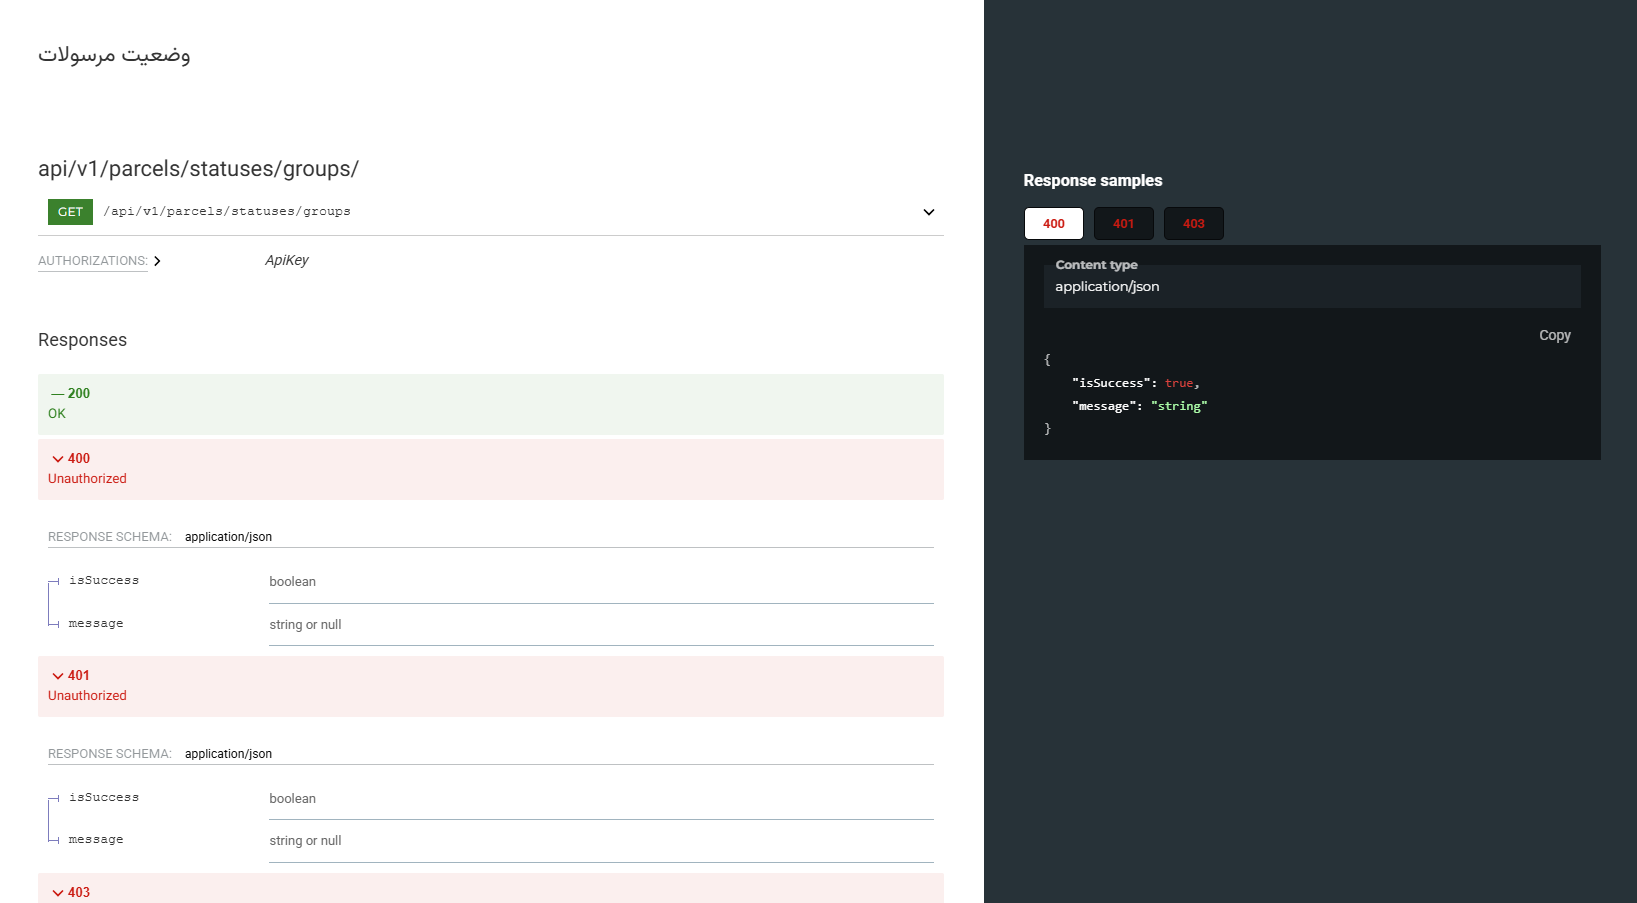Select the 400 response sample tab

pyautogui.click(x=1053, y=224)
